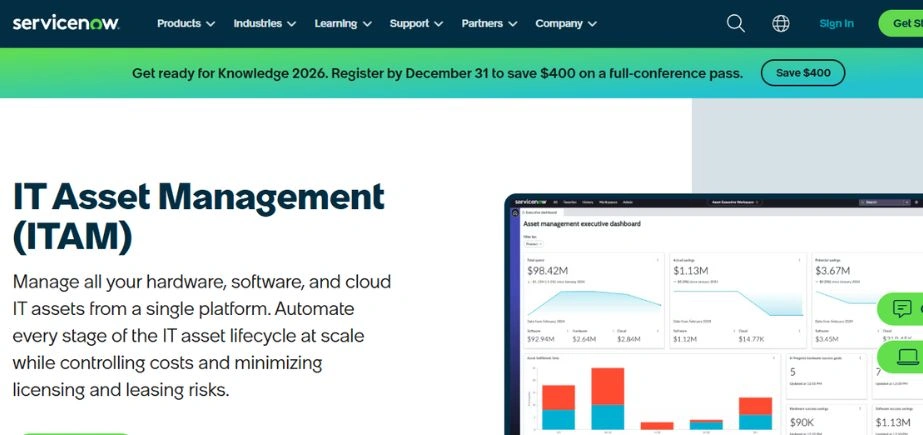This screenshot has width=923, height=435.
Task: Click the Save $400 button
Action: coord(803,73)
